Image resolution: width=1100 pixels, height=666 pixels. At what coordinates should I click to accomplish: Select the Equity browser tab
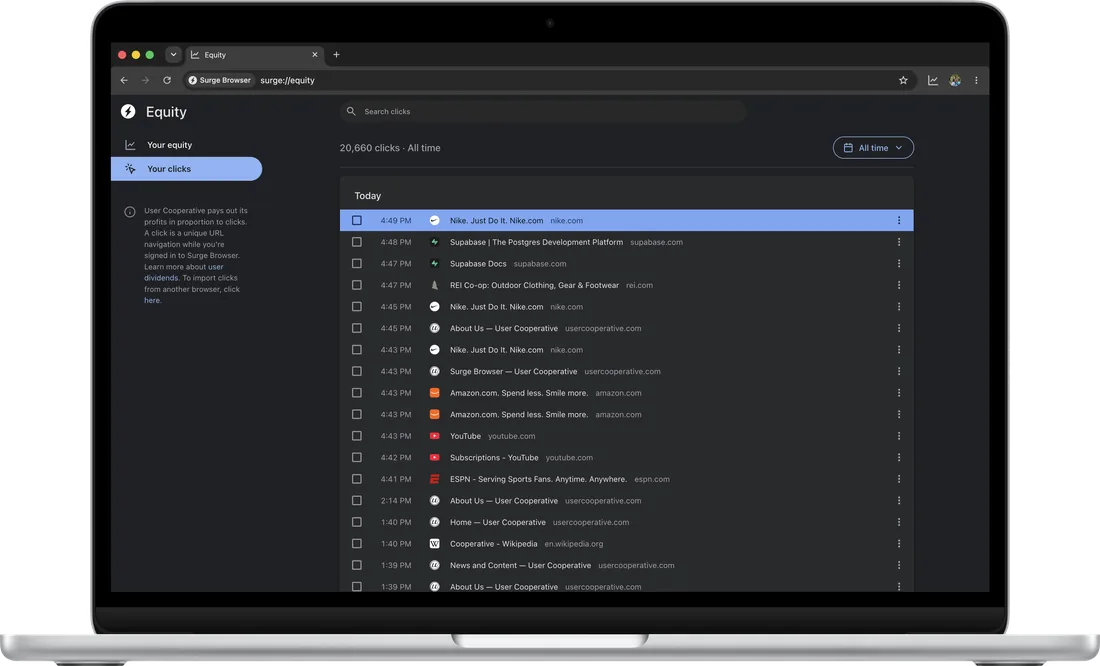pos(255,55)
